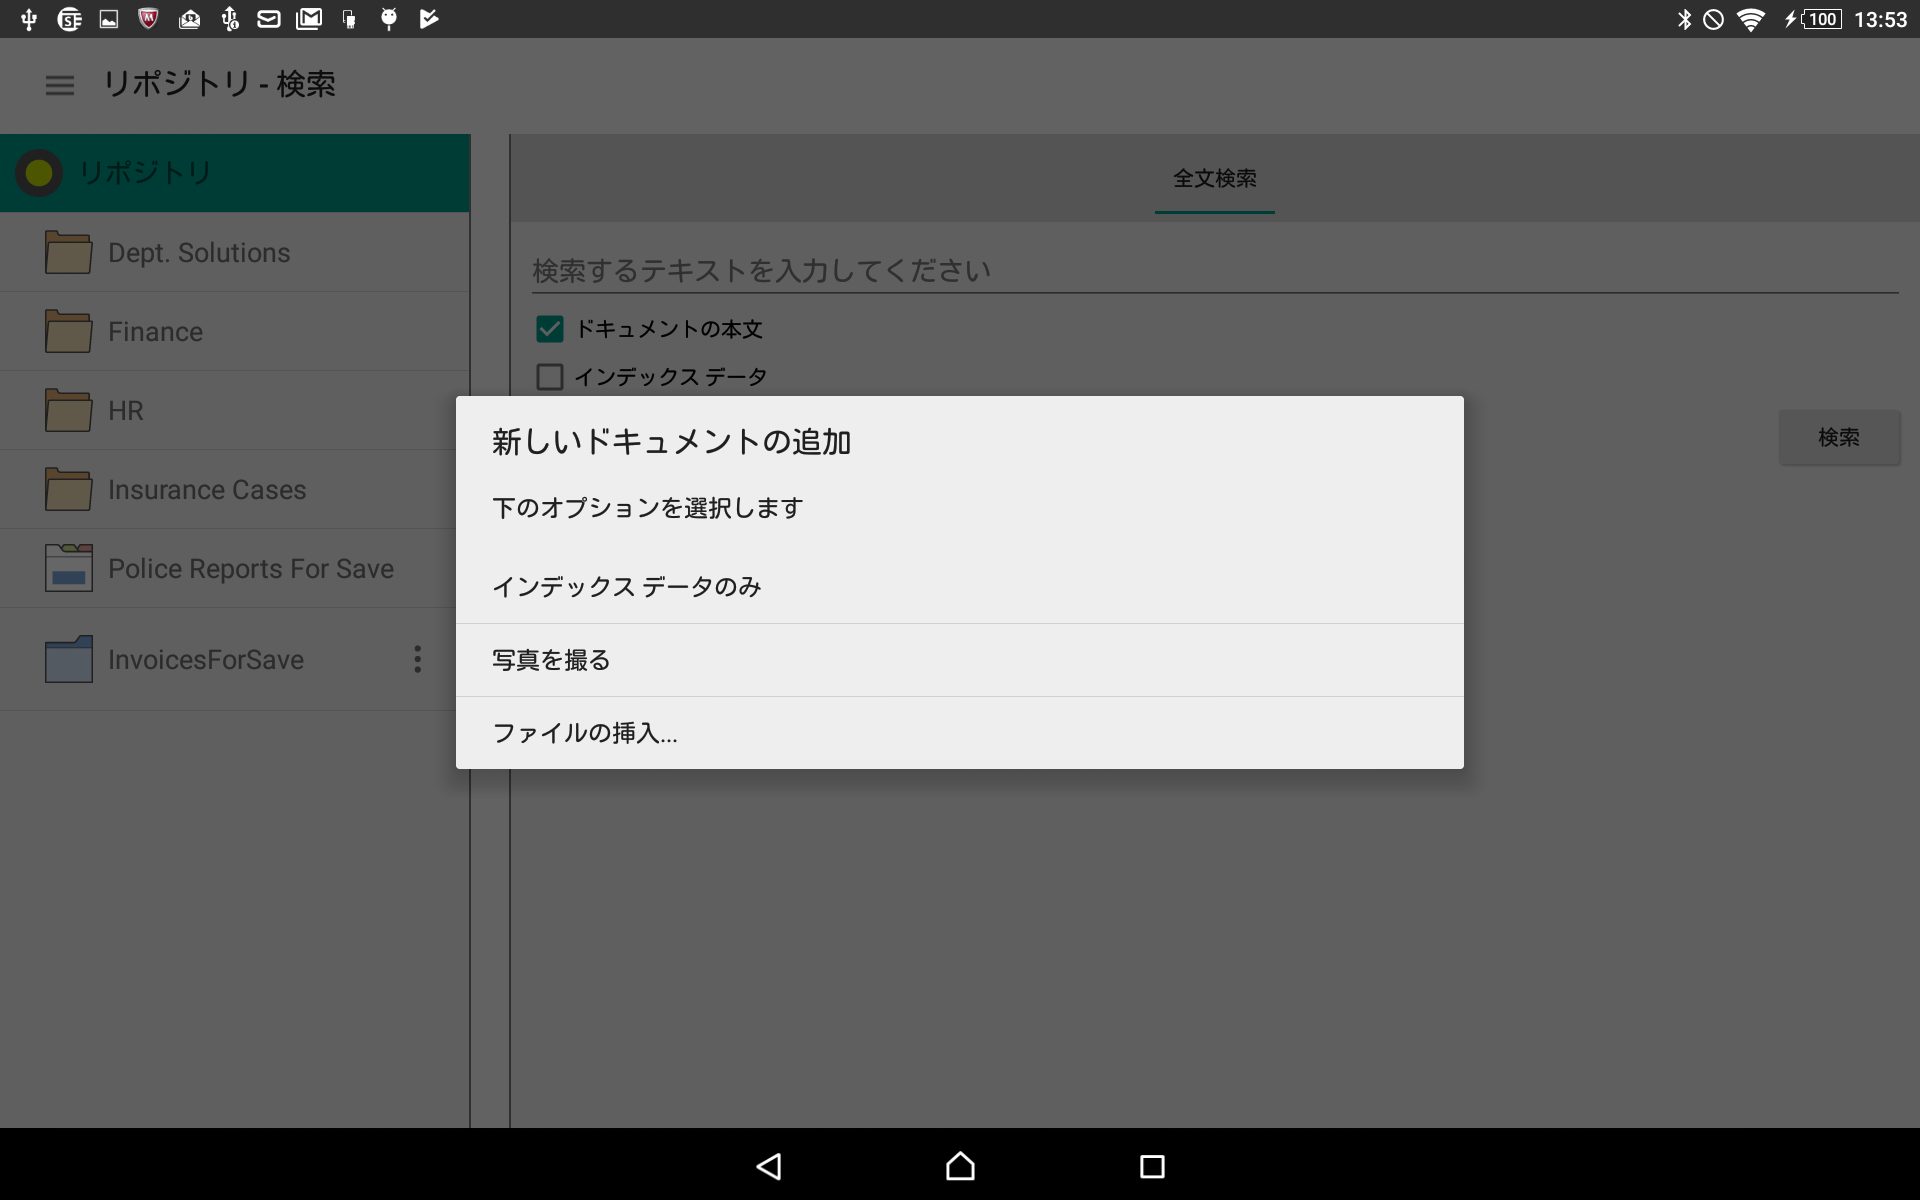The height and width of the screenshot is (1200, 1920).
Task: Check the インデックス データ checkbox
Action: tap(550, 377)
